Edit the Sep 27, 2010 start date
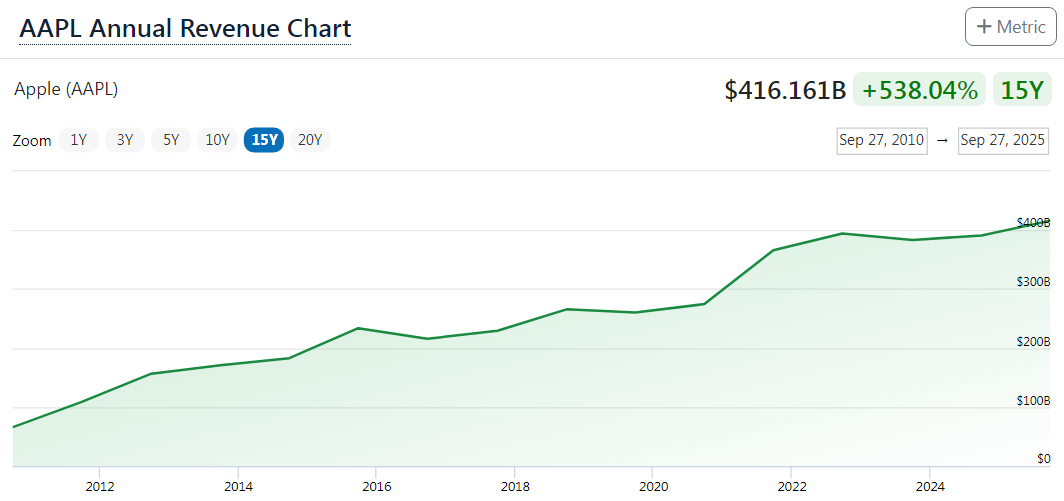This screenshot has height=501, width=1064. [881, 140]
